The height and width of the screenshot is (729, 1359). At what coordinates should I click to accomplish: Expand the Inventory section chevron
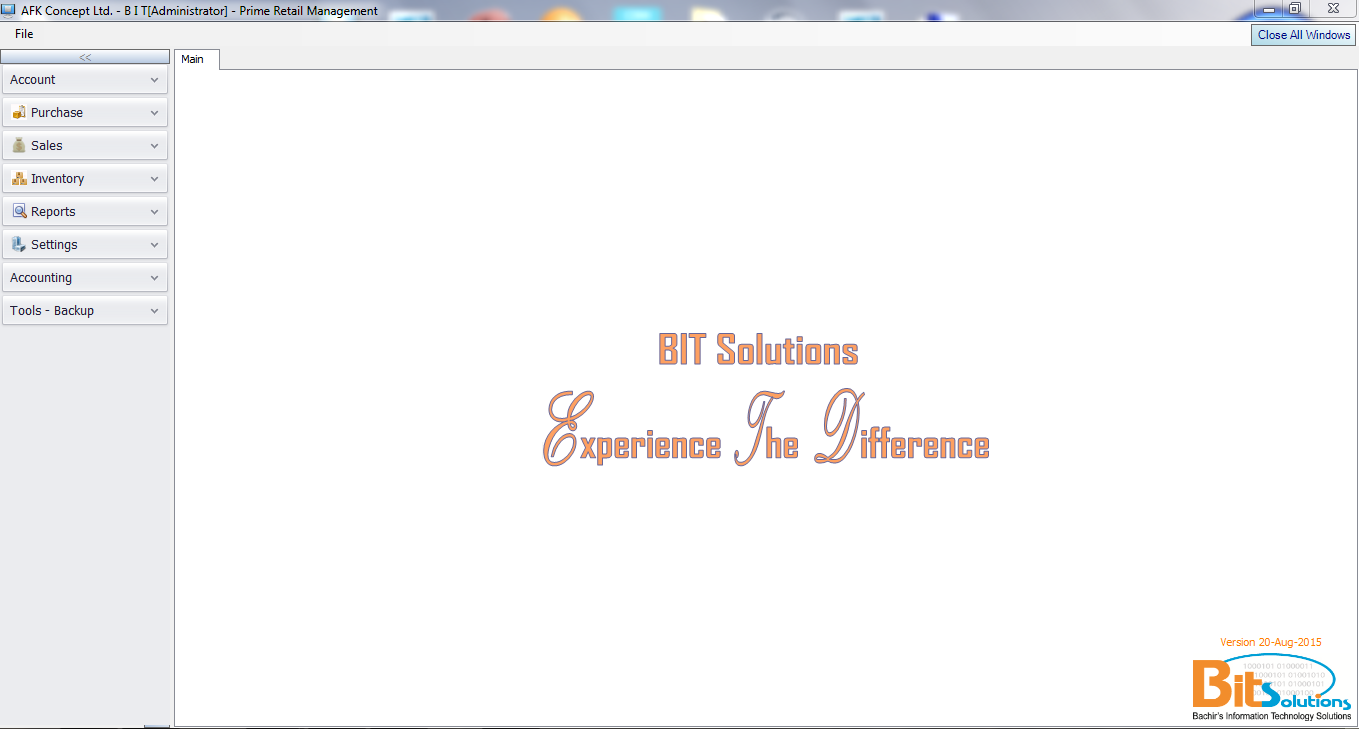coord(154,179)
